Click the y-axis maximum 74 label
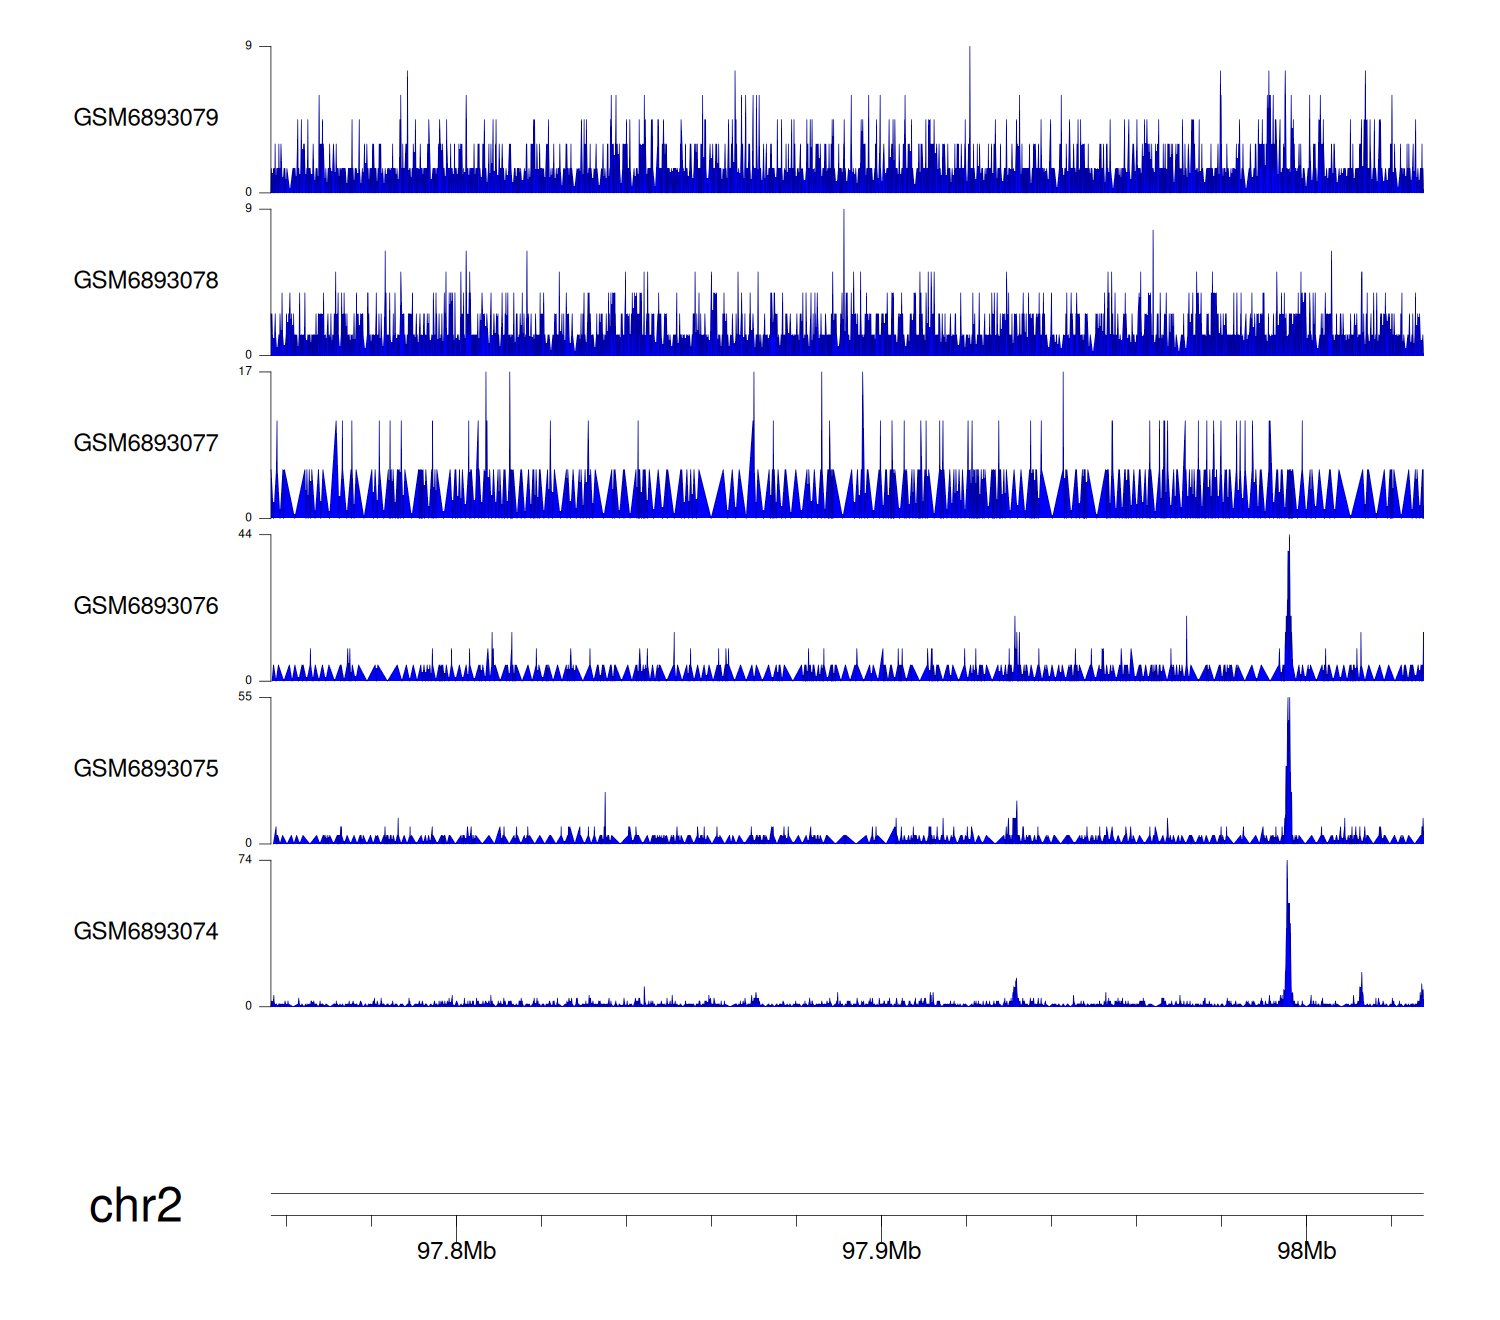Screen dimensions: 1500x1320 pos(245,860)
